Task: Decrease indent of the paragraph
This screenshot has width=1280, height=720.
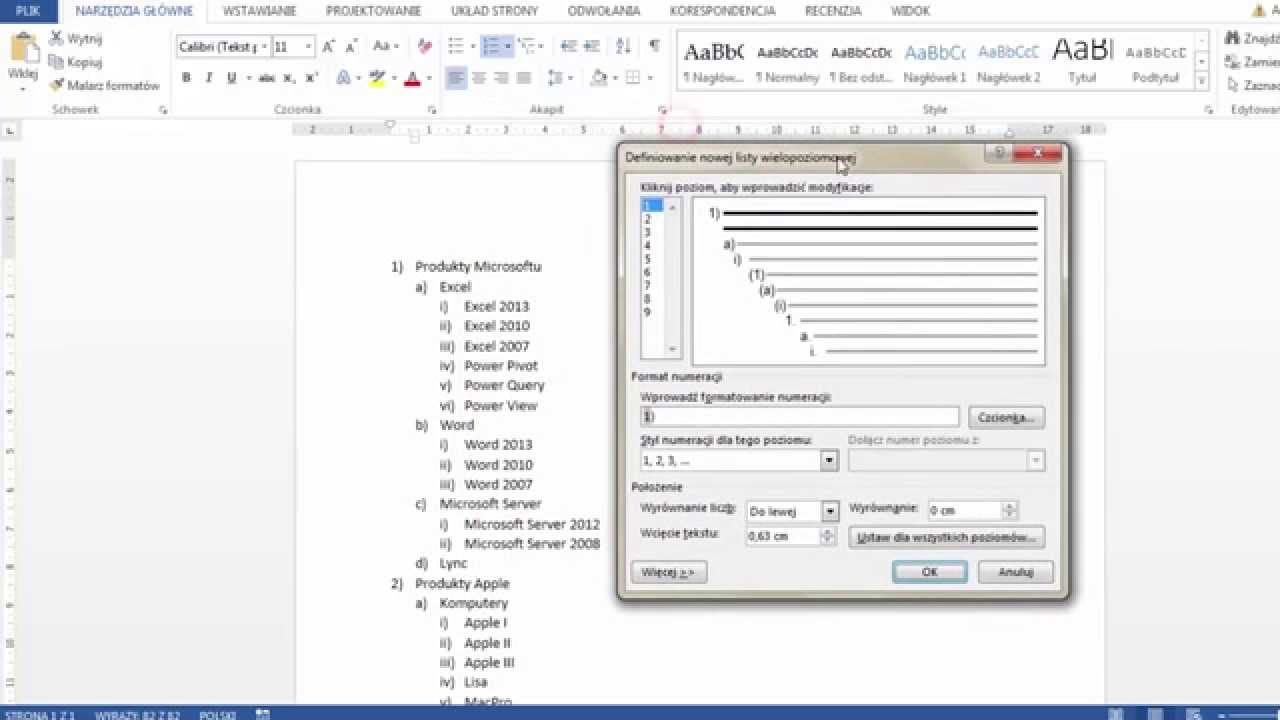Action: [568, 47]
